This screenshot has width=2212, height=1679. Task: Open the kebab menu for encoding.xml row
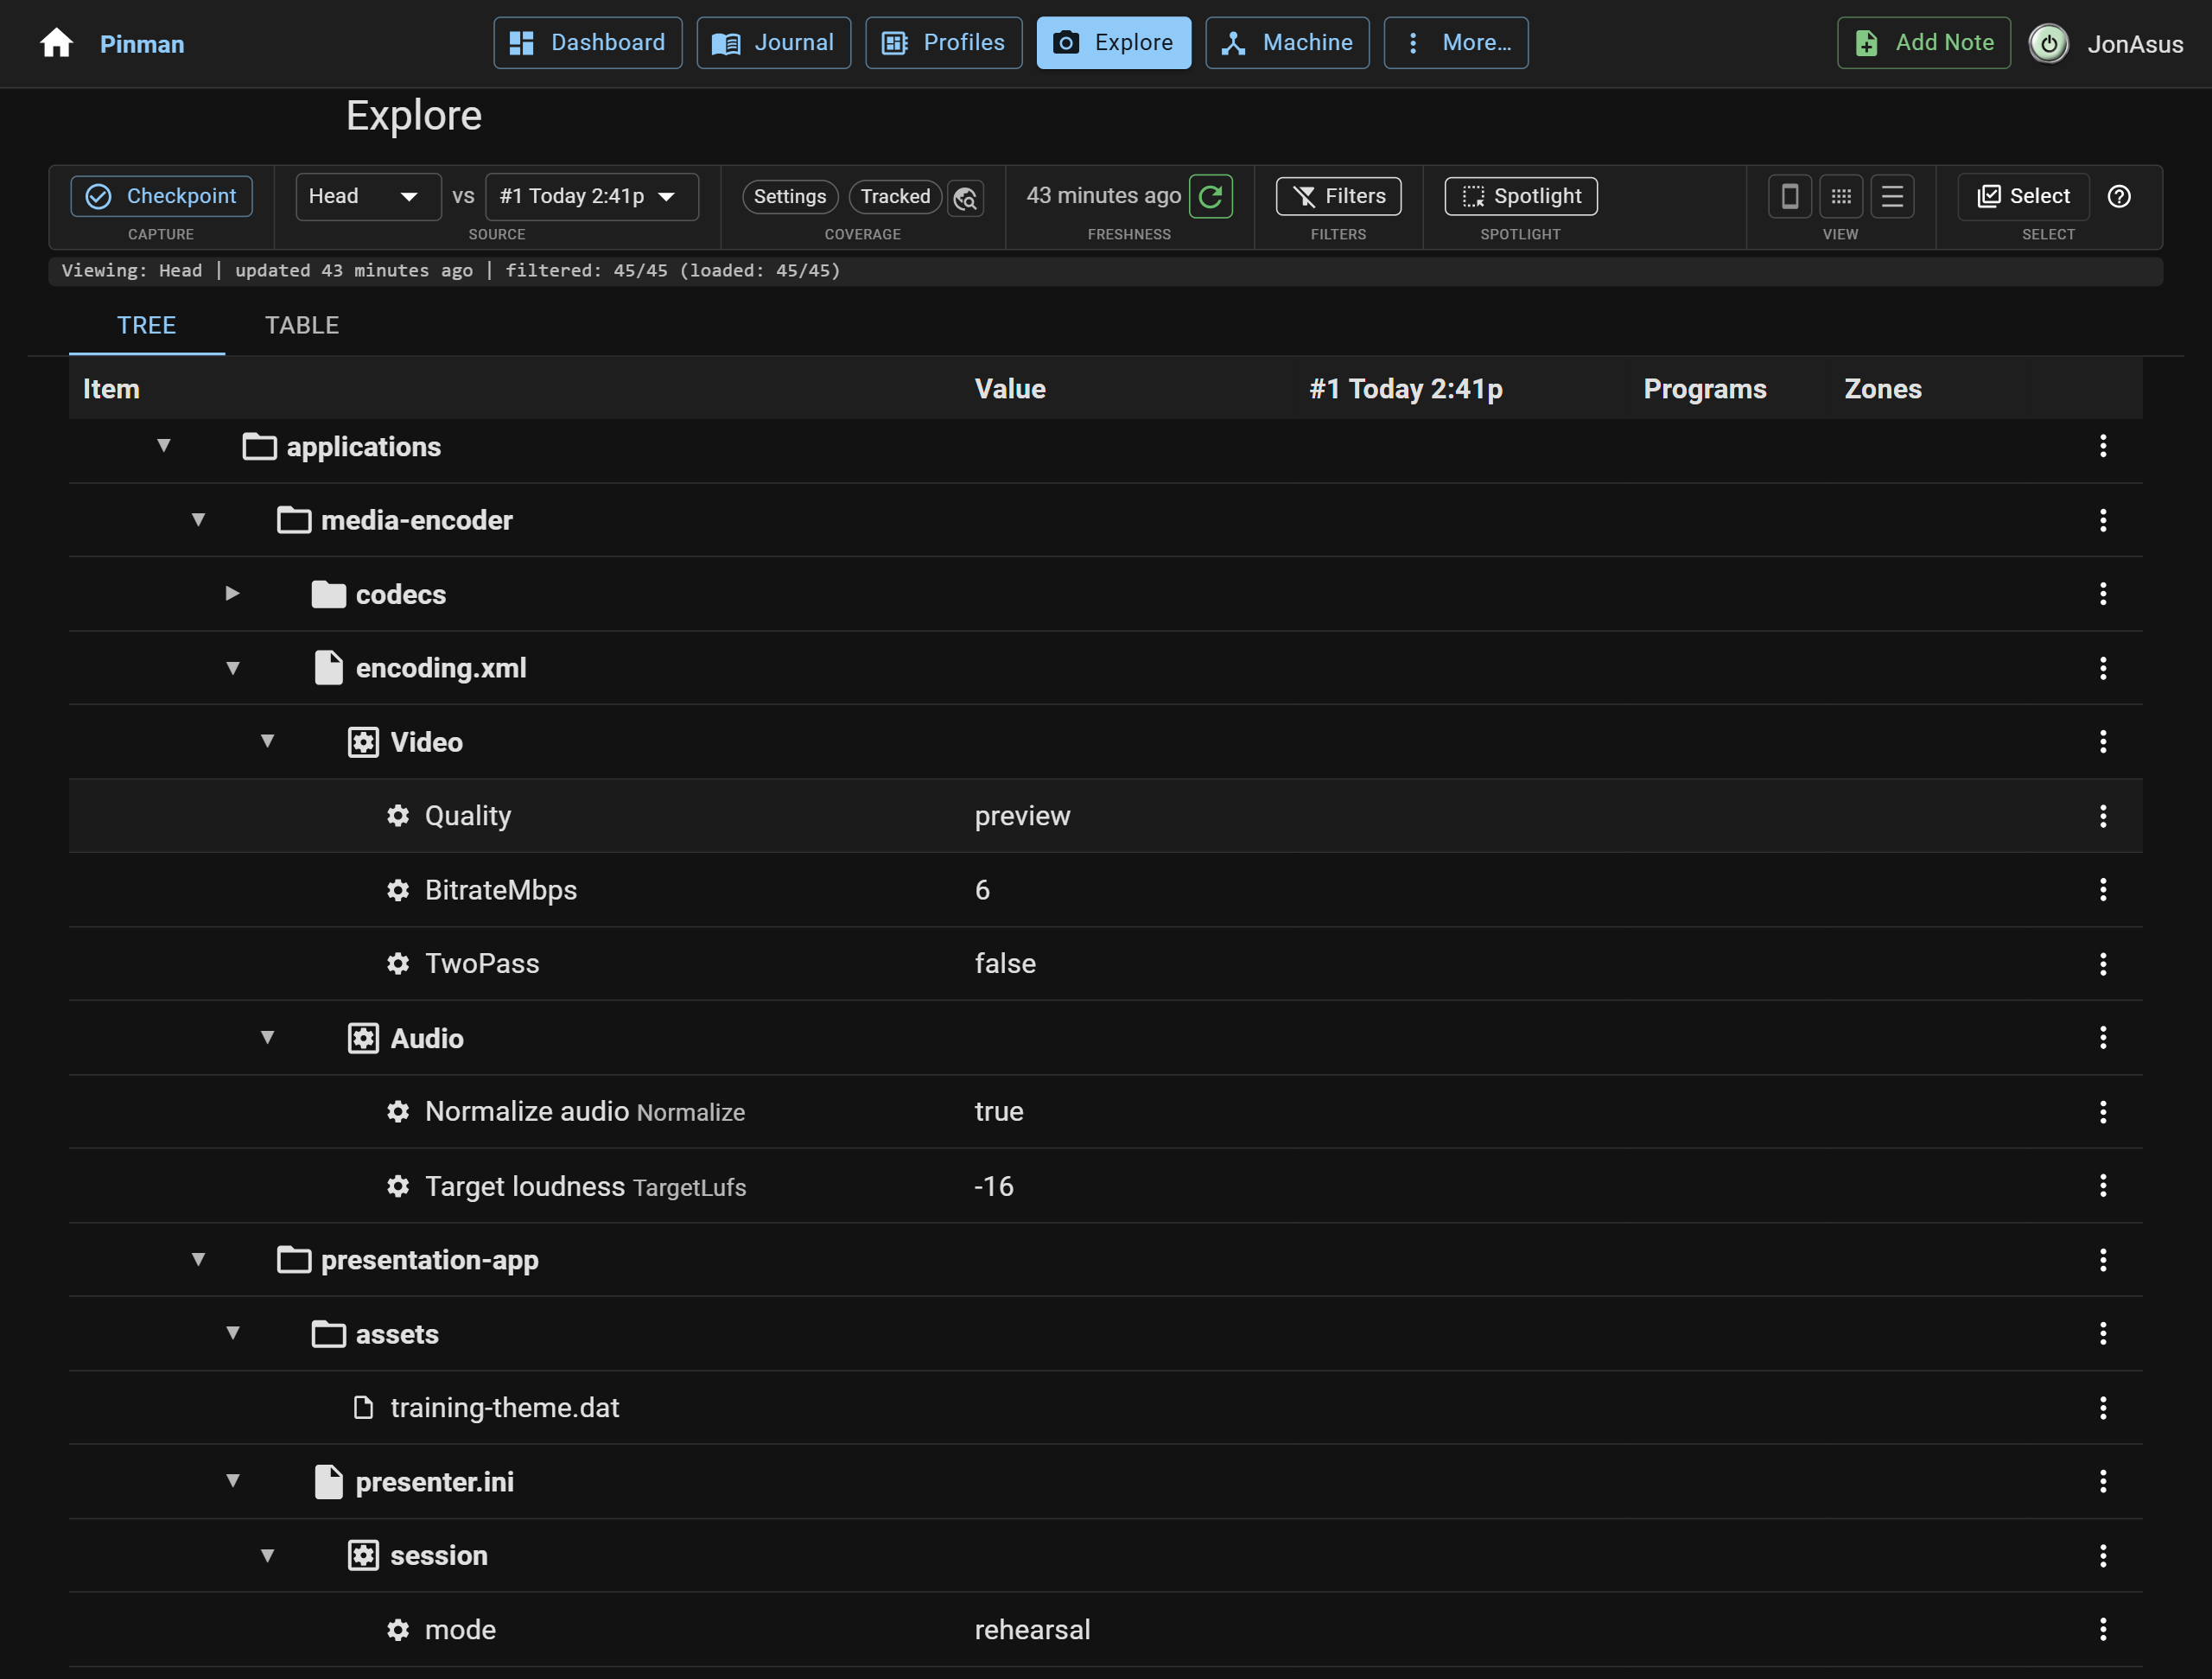tap(2103, 668)
